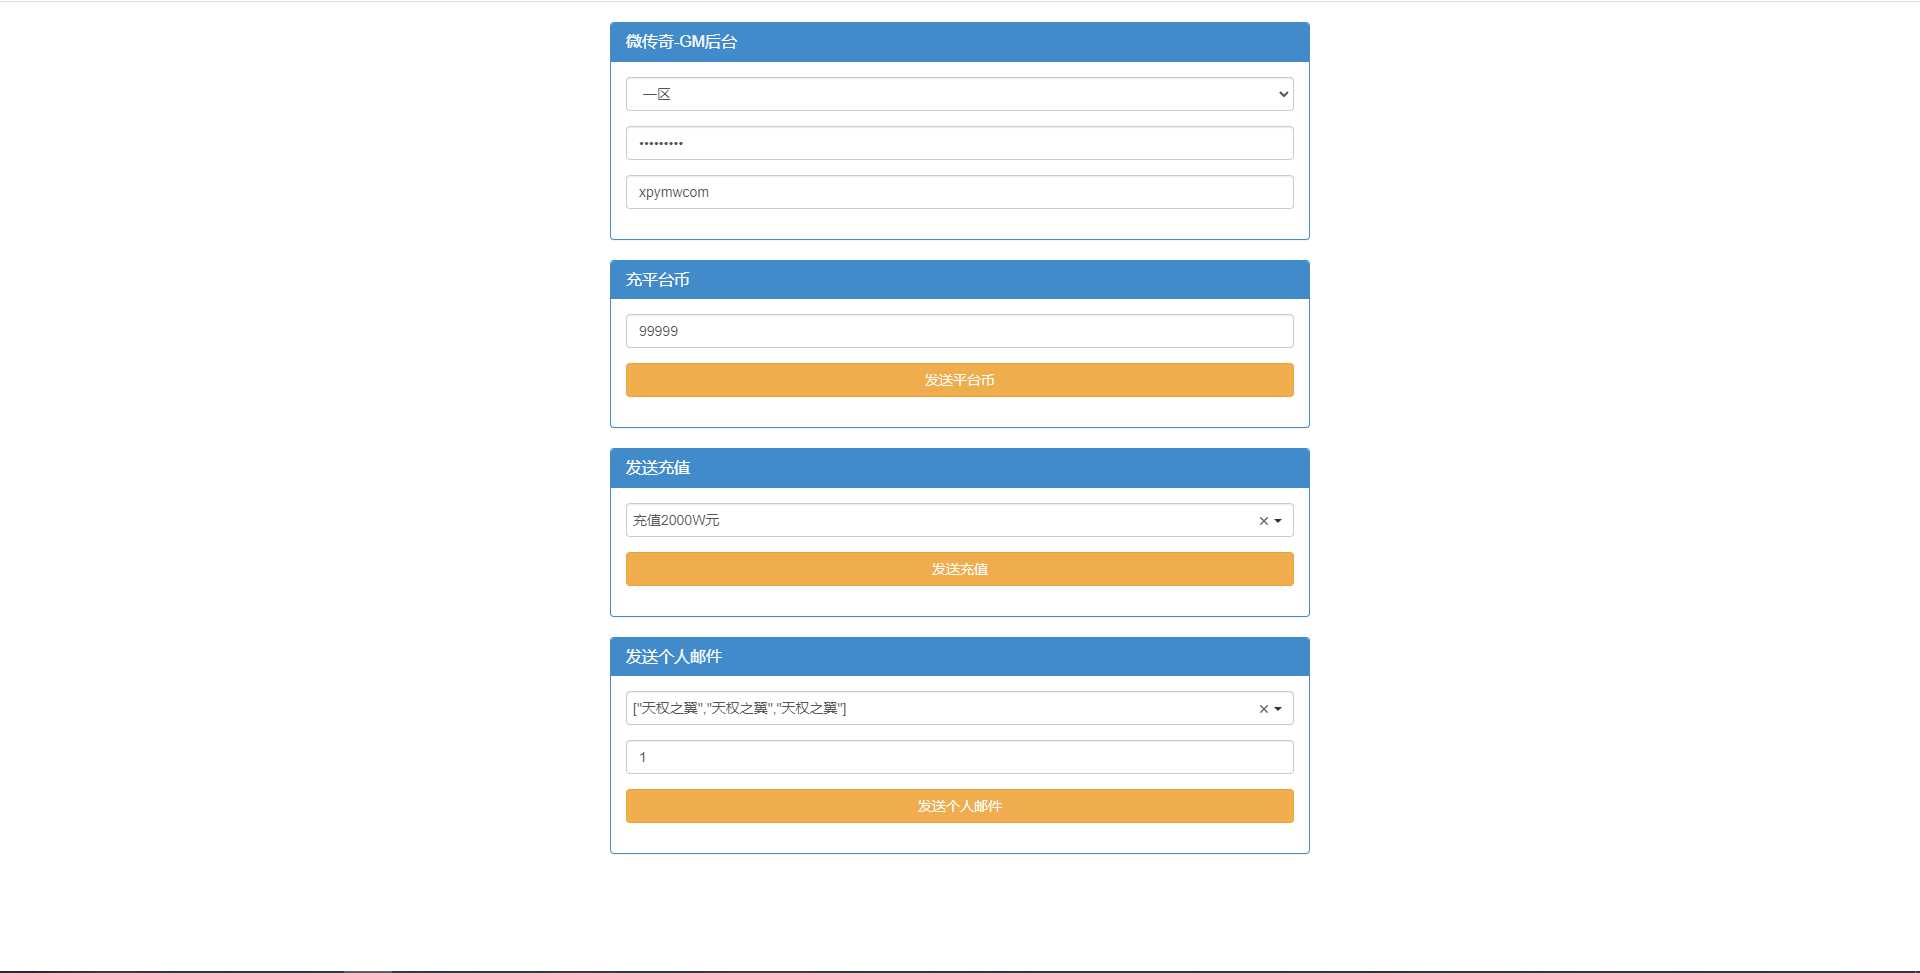Image resolution: width=1920 pixels, height=973 pixels.
Task: Click the 发送充值 panel header
Action: pos(959,468)
